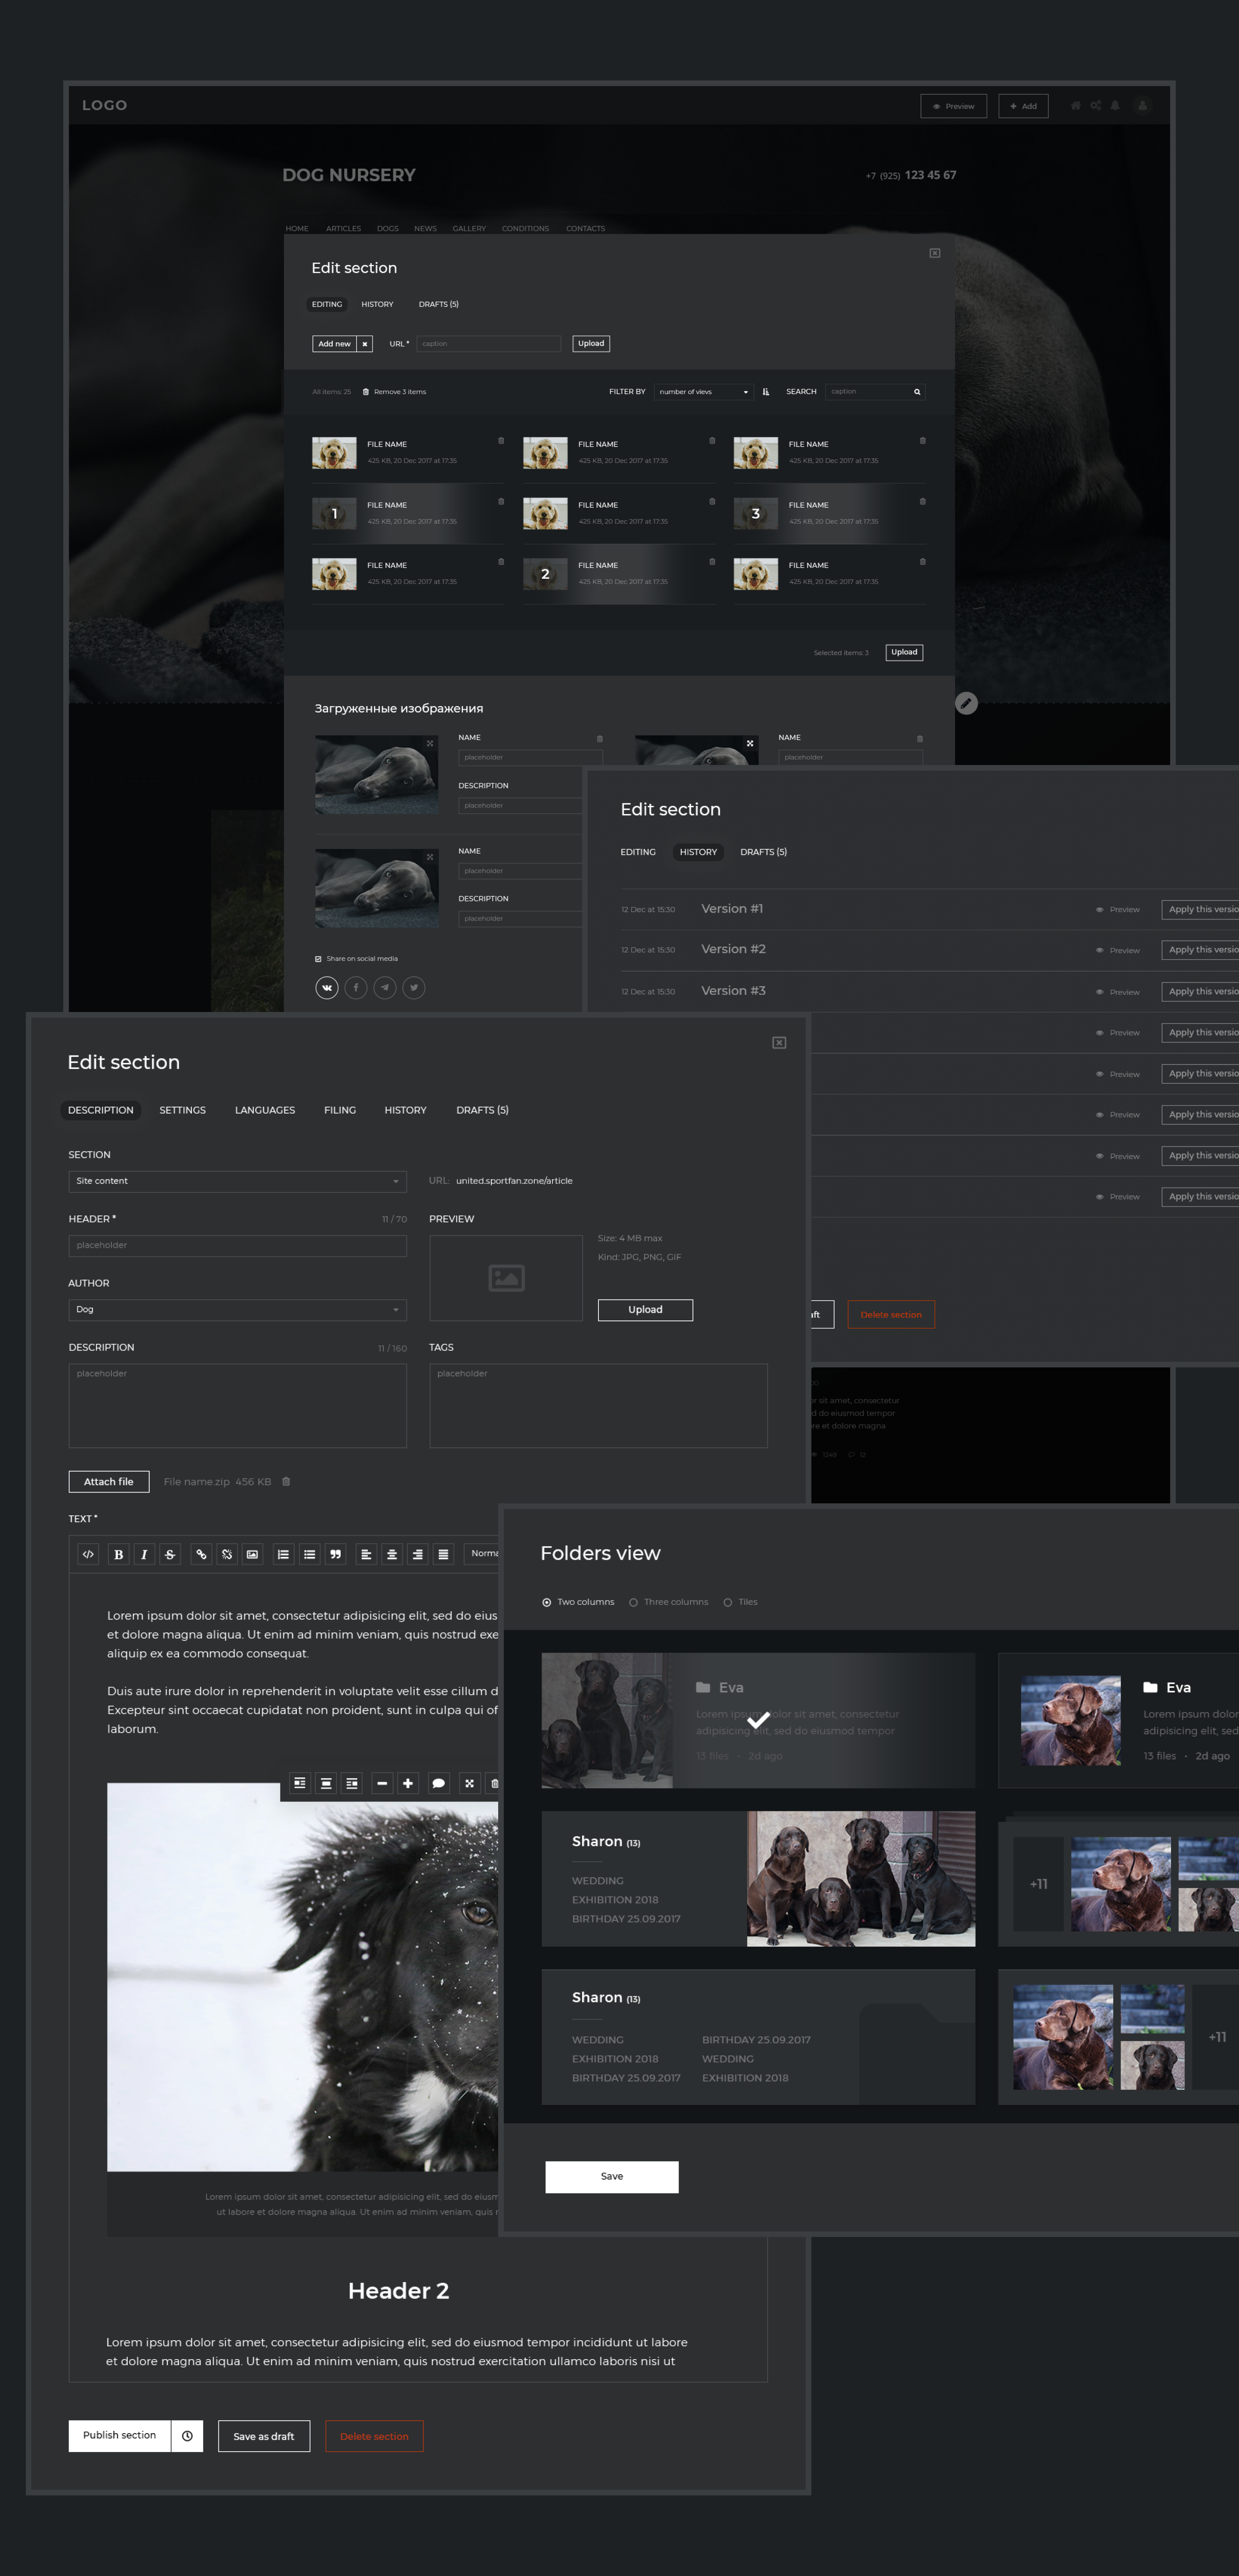
Task: Open the Section dropdown 'Site content'
Action: click(x=238, y=1181)
